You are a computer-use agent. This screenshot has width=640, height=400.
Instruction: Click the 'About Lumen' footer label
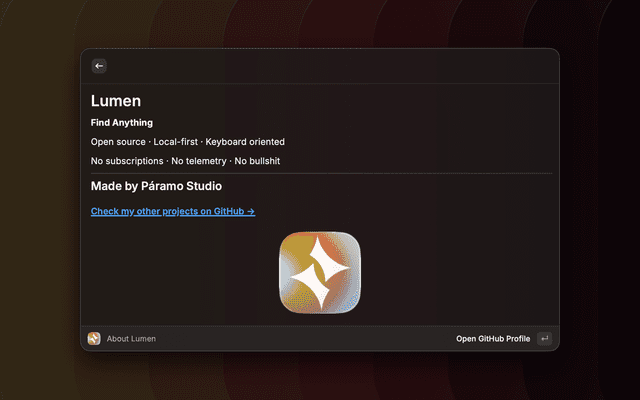[131, 339]
